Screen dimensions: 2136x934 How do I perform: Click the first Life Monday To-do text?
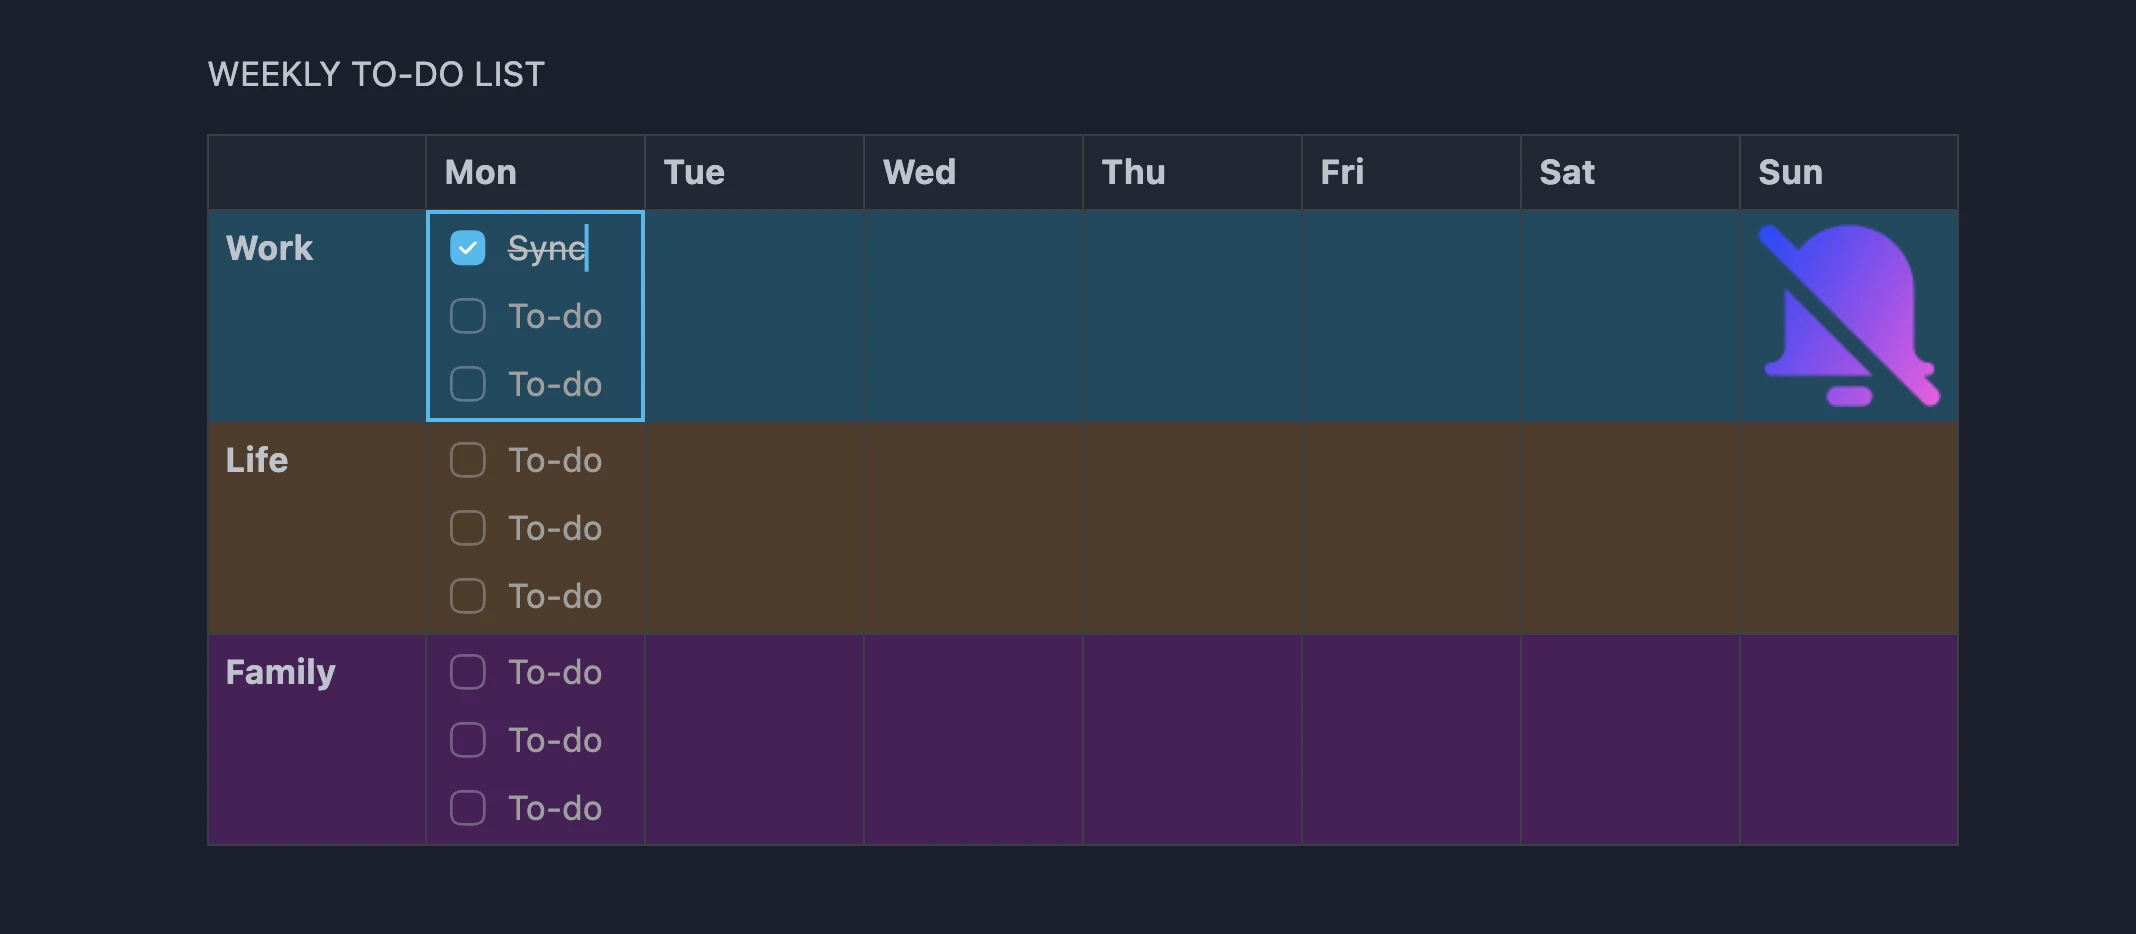point(555,460)
